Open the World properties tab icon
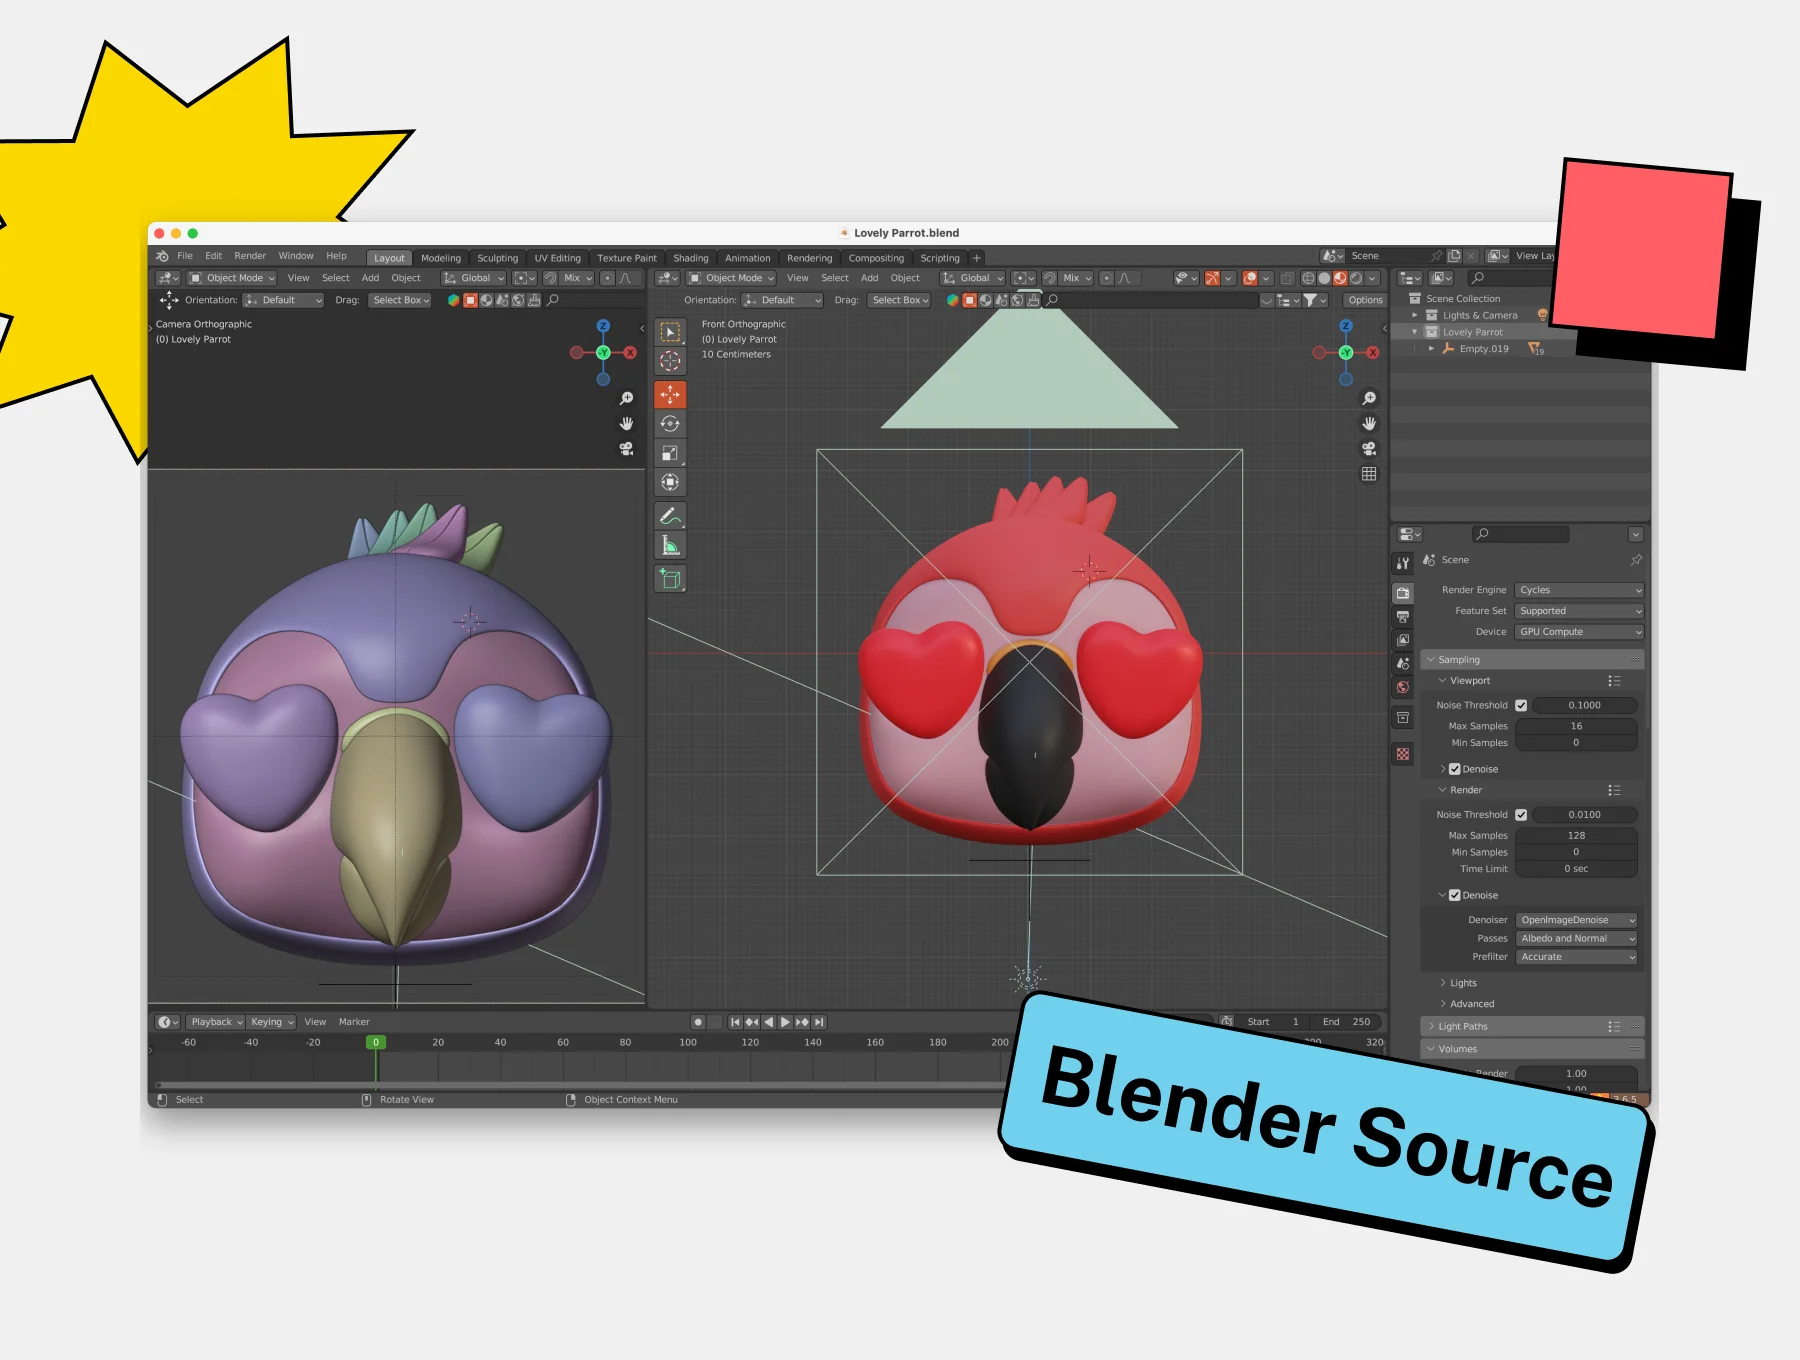This screenshot has height=1360, width=1800. click(x=1403, y=687)
